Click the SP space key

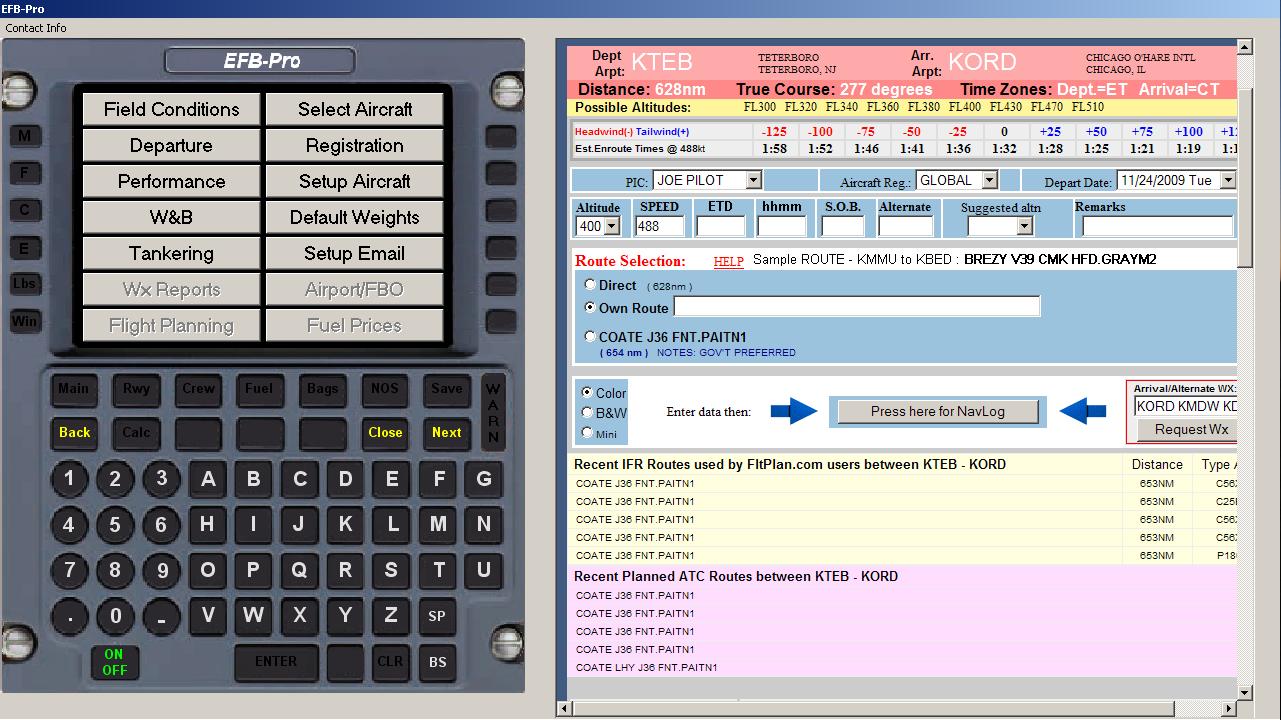(437, 616)
